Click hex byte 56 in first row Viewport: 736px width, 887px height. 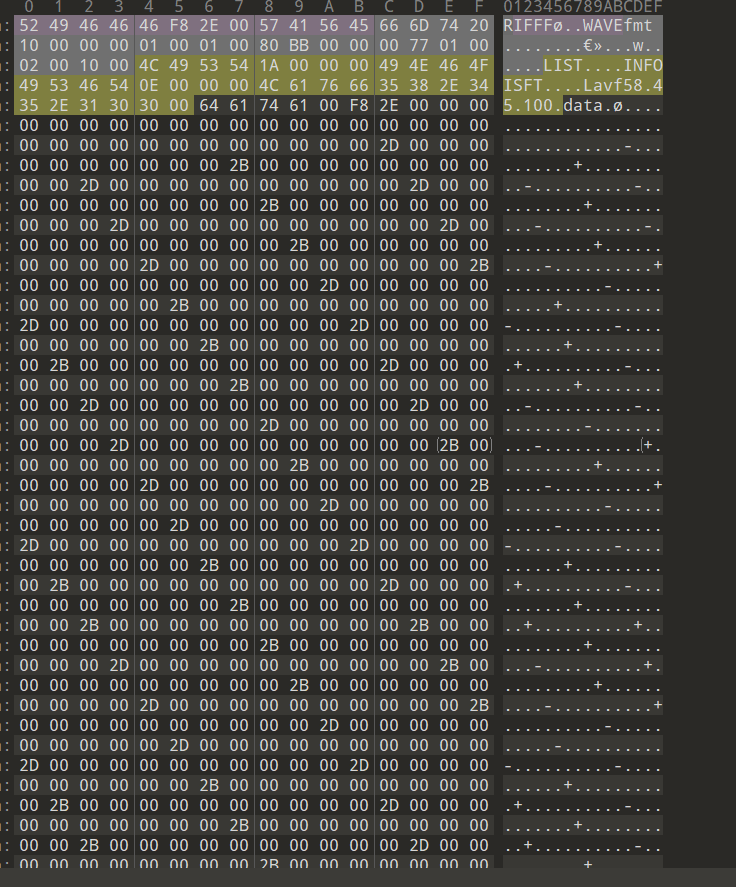click(x=328, y=25)
